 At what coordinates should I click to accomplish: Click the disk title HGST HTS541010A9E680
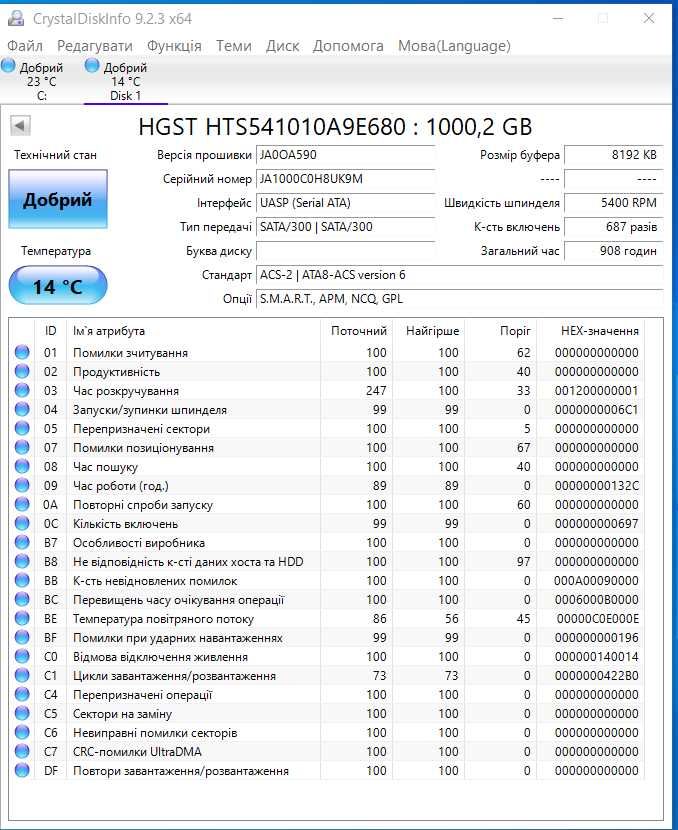(335, 127)
